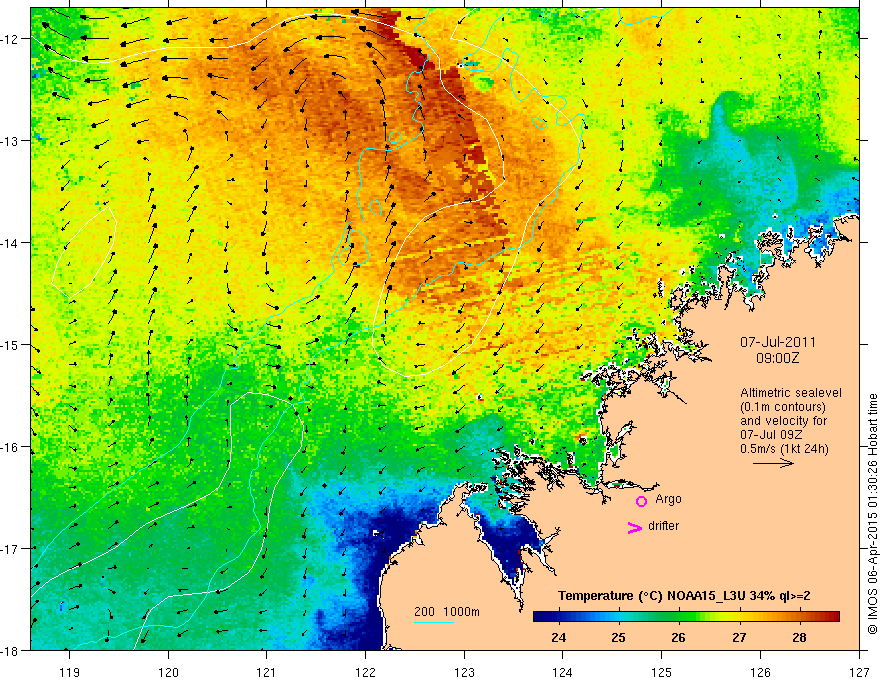Click the IMOS copyright timestamp text
Viewport: 880px width, 680px height.
(873, 514)
